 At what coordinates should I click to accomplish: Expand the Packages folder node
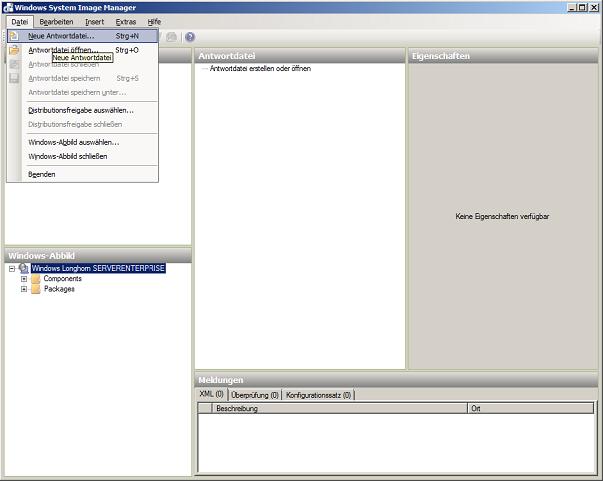[24, 289]
